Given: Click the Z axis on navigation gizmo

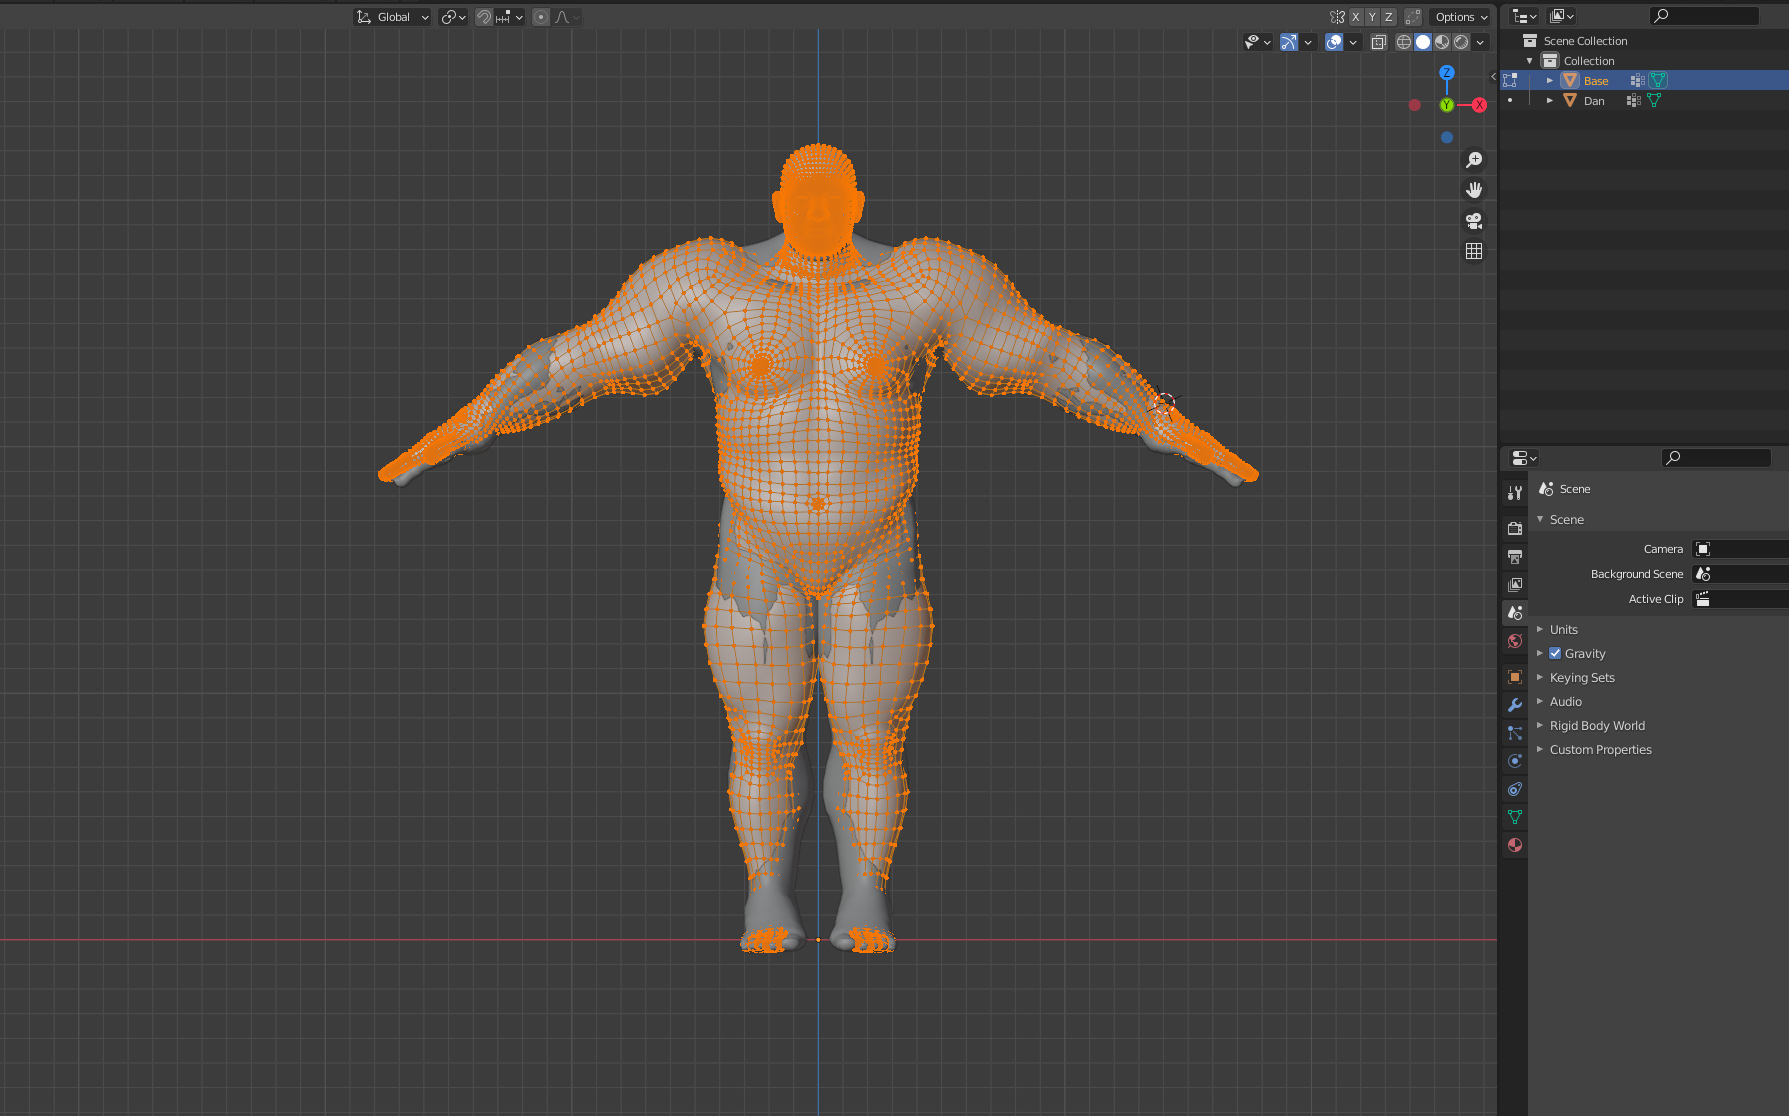Looking at the screenshot, I should tap(1446, 73).
